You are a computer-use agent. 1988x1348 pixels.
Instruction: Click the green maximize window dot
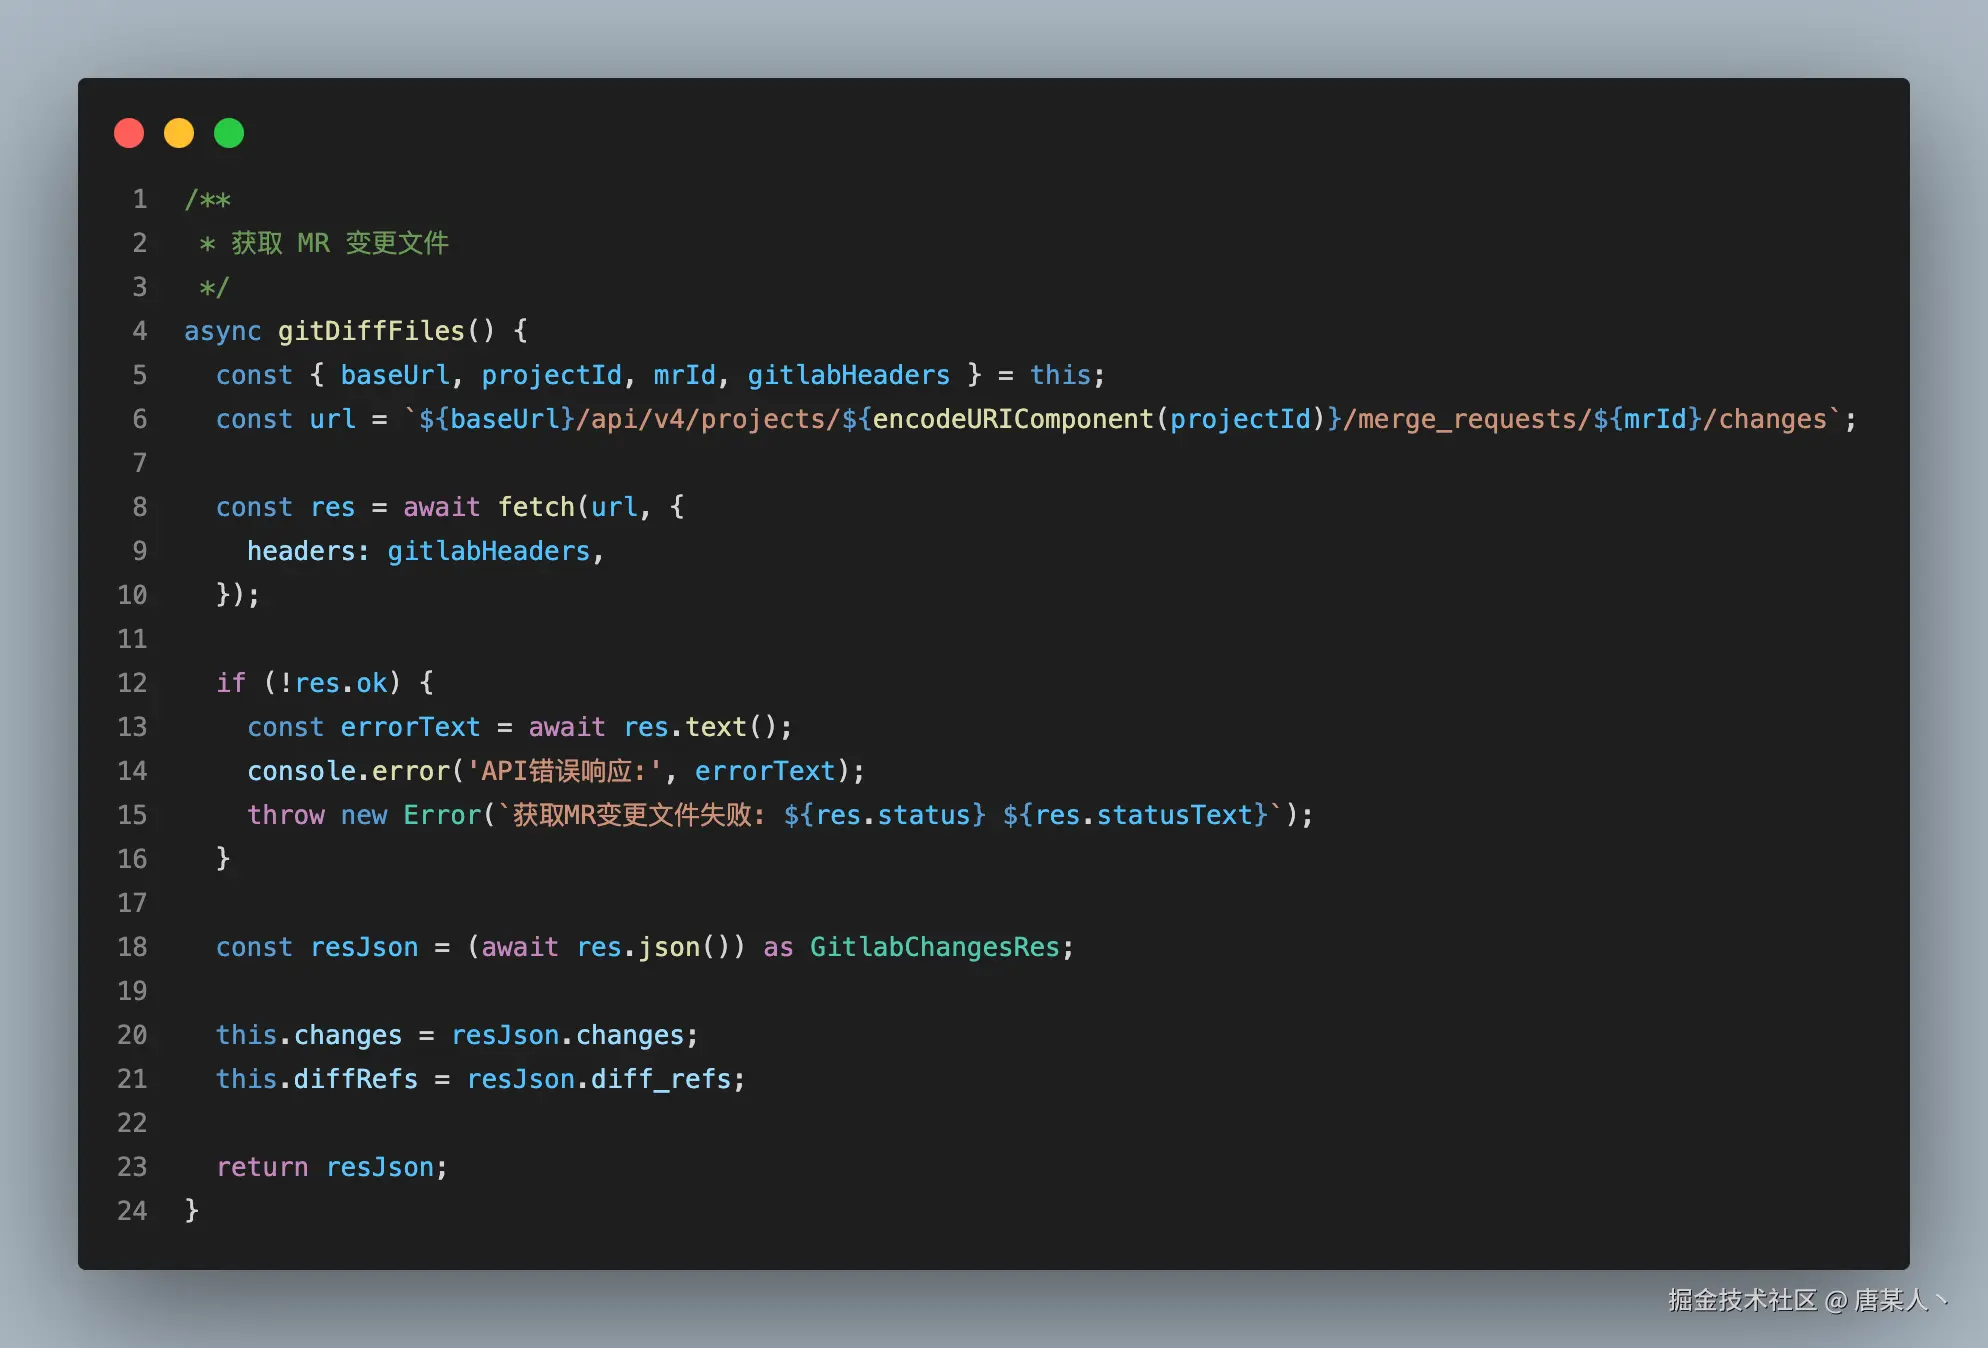click(229, 133)
